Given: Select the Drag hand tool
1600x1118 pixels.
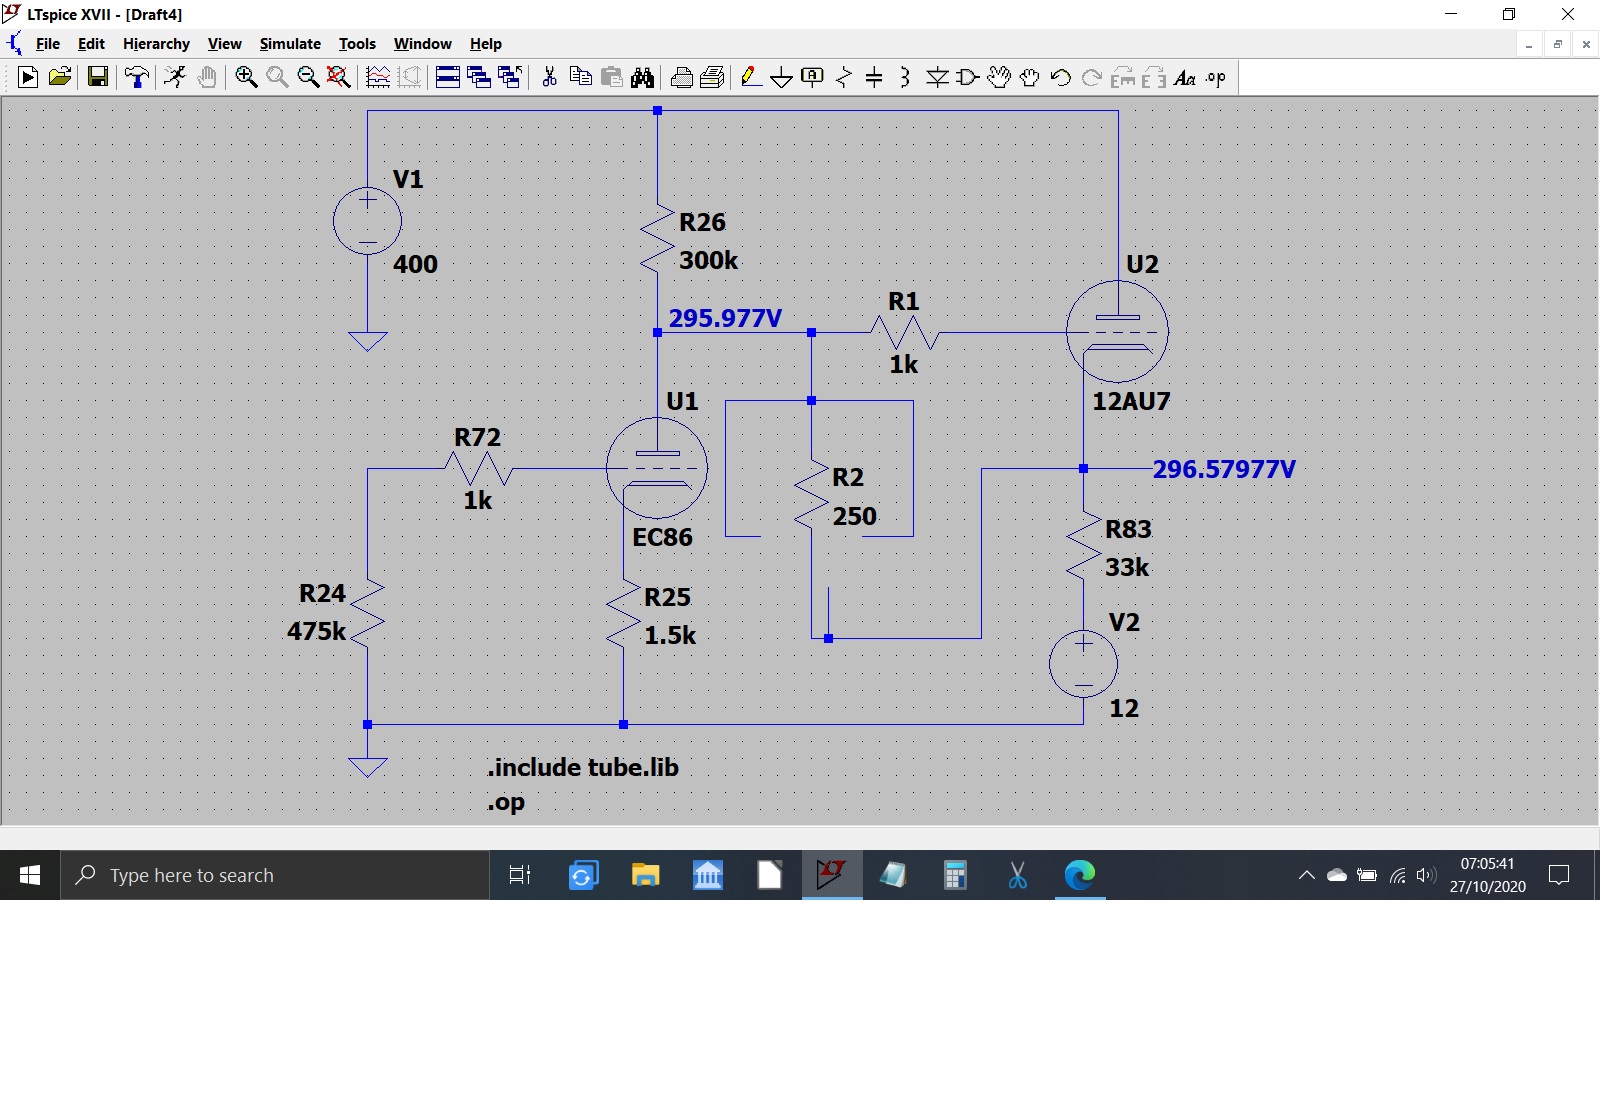Looking at the screenshot, I should pyautogui.click(x=1030, y=77).
